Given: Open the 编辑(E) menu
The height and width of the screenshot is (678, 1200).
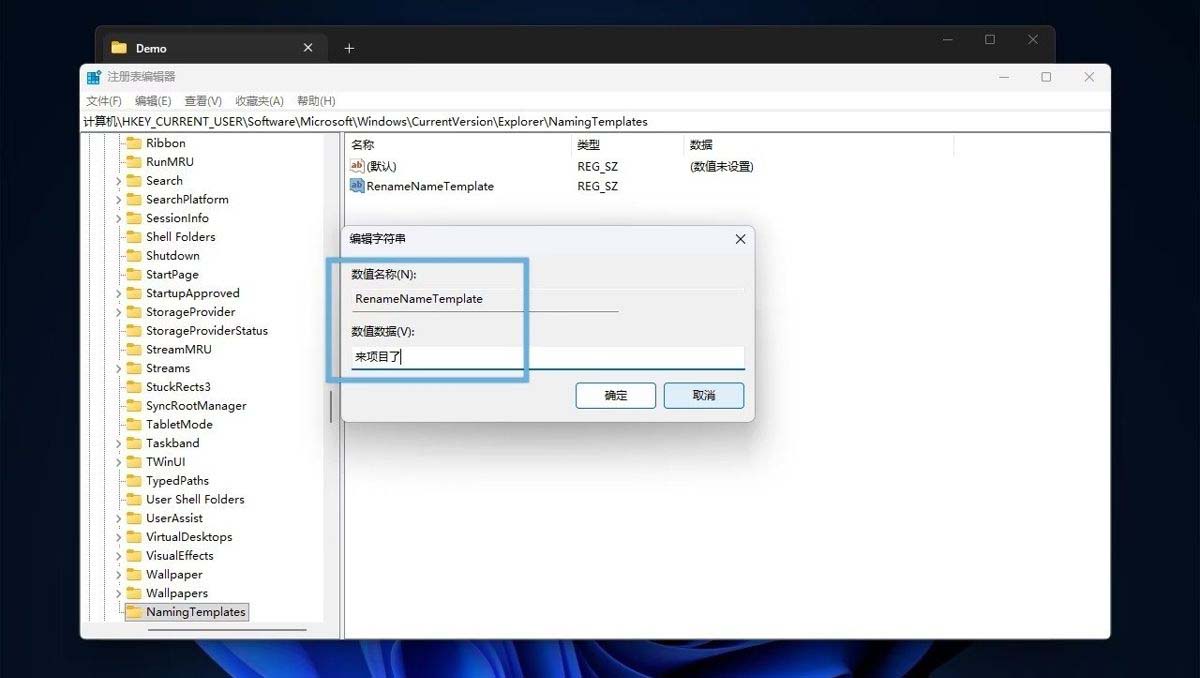Looking at the screenshot, I should pyautogui.click(x=153, y=101).
